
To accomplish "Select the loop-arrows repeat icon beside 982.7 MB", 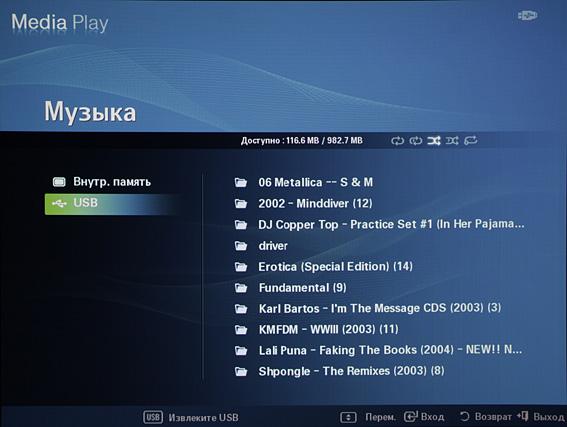I will (x=397, y=141).
